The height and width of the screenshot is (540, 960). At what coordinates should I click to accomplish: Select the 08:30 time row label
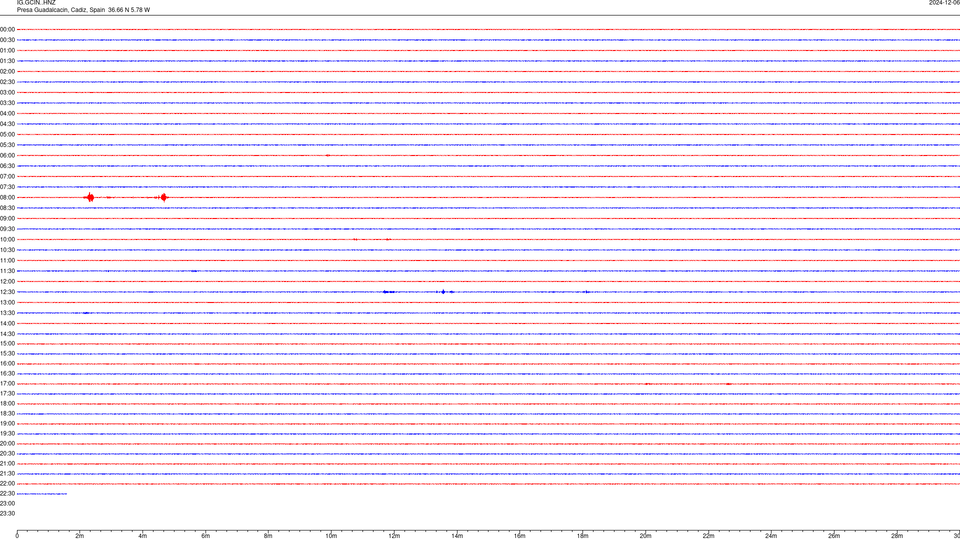[x=7, y=208]
